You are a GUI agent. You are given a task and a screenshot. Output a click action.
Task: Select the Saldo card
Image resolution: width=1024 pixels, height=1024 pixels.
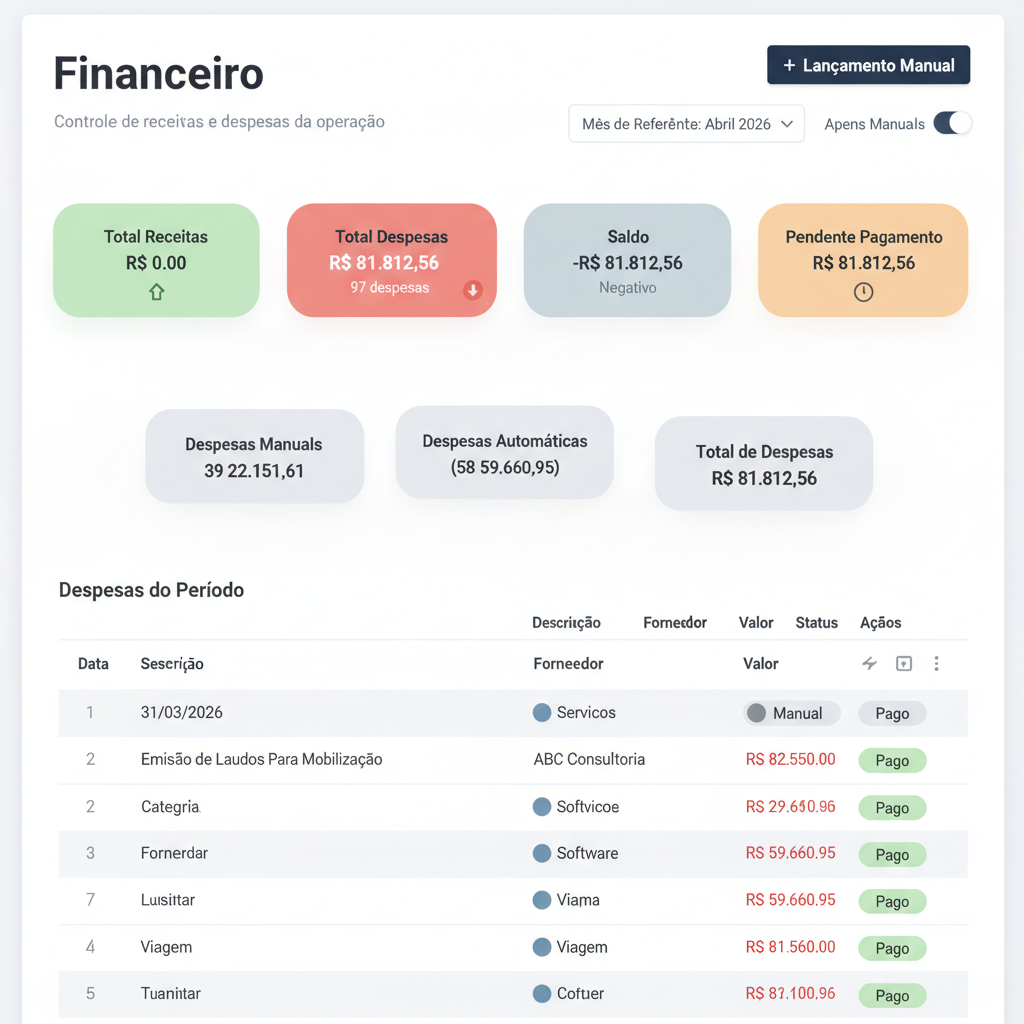click(x=627, y=260)
